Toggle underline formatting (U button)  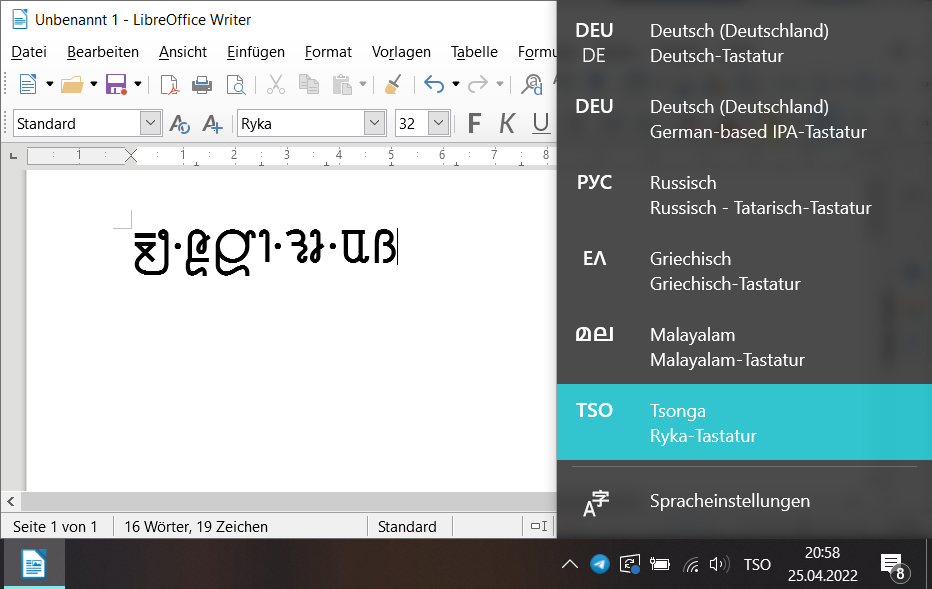pos(541,124)
